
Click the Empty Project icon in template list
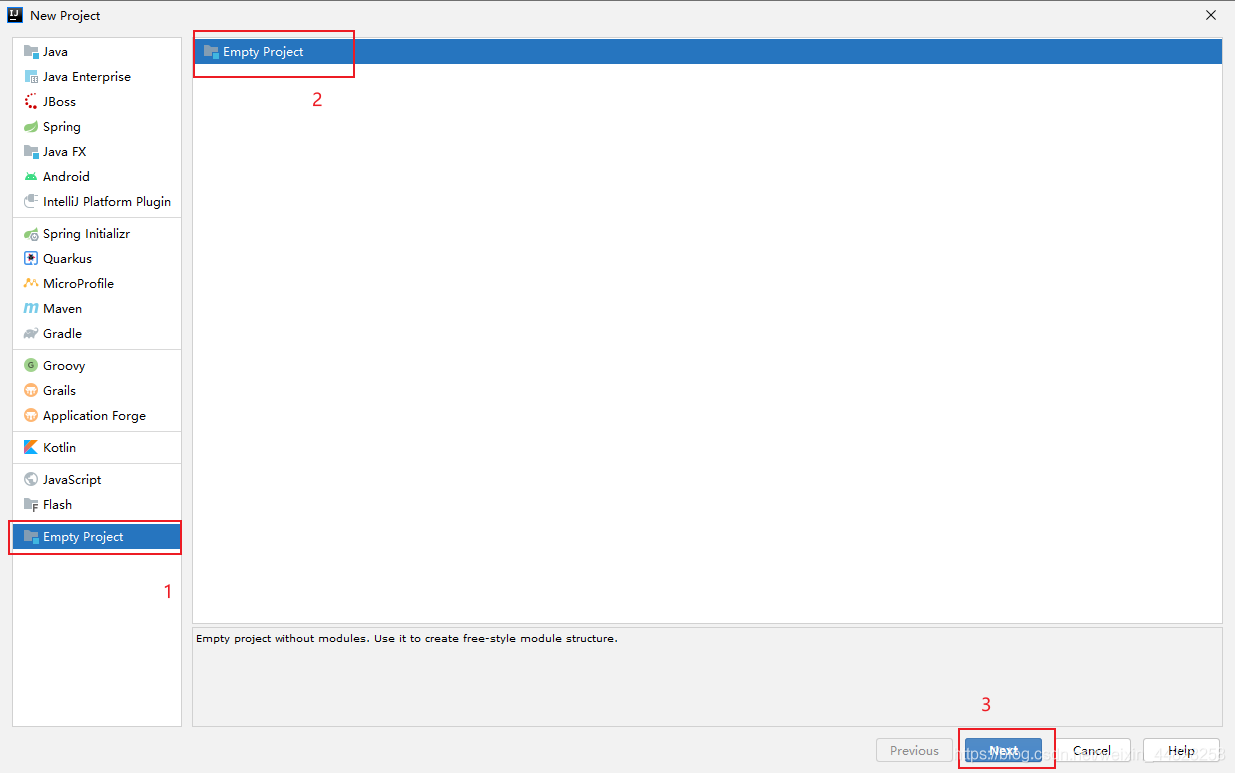[211, 51]
